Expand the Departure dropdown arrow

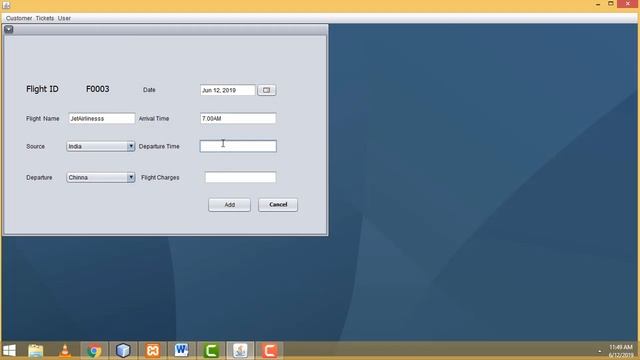point(131,178)
